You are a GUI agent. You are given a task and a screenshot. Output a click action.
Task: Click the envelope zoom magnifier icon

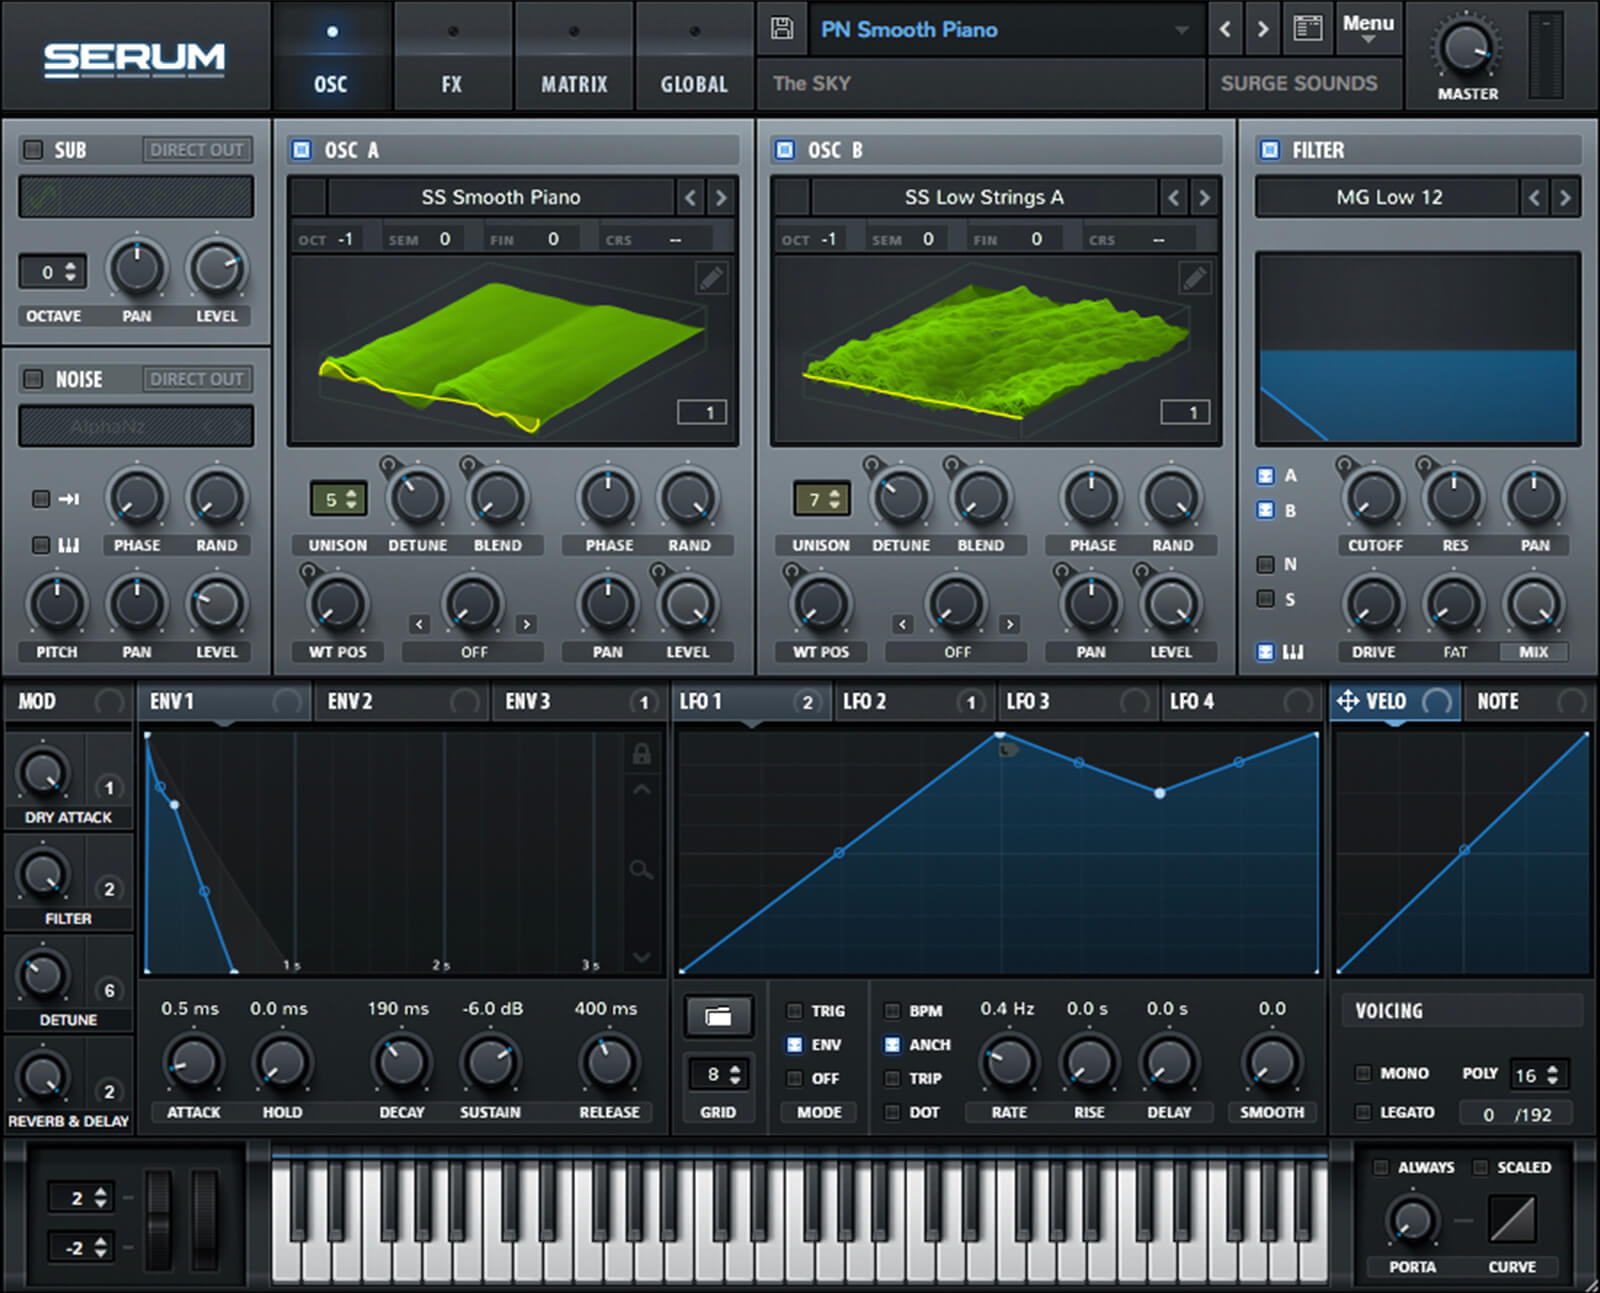tap(641, 870)
